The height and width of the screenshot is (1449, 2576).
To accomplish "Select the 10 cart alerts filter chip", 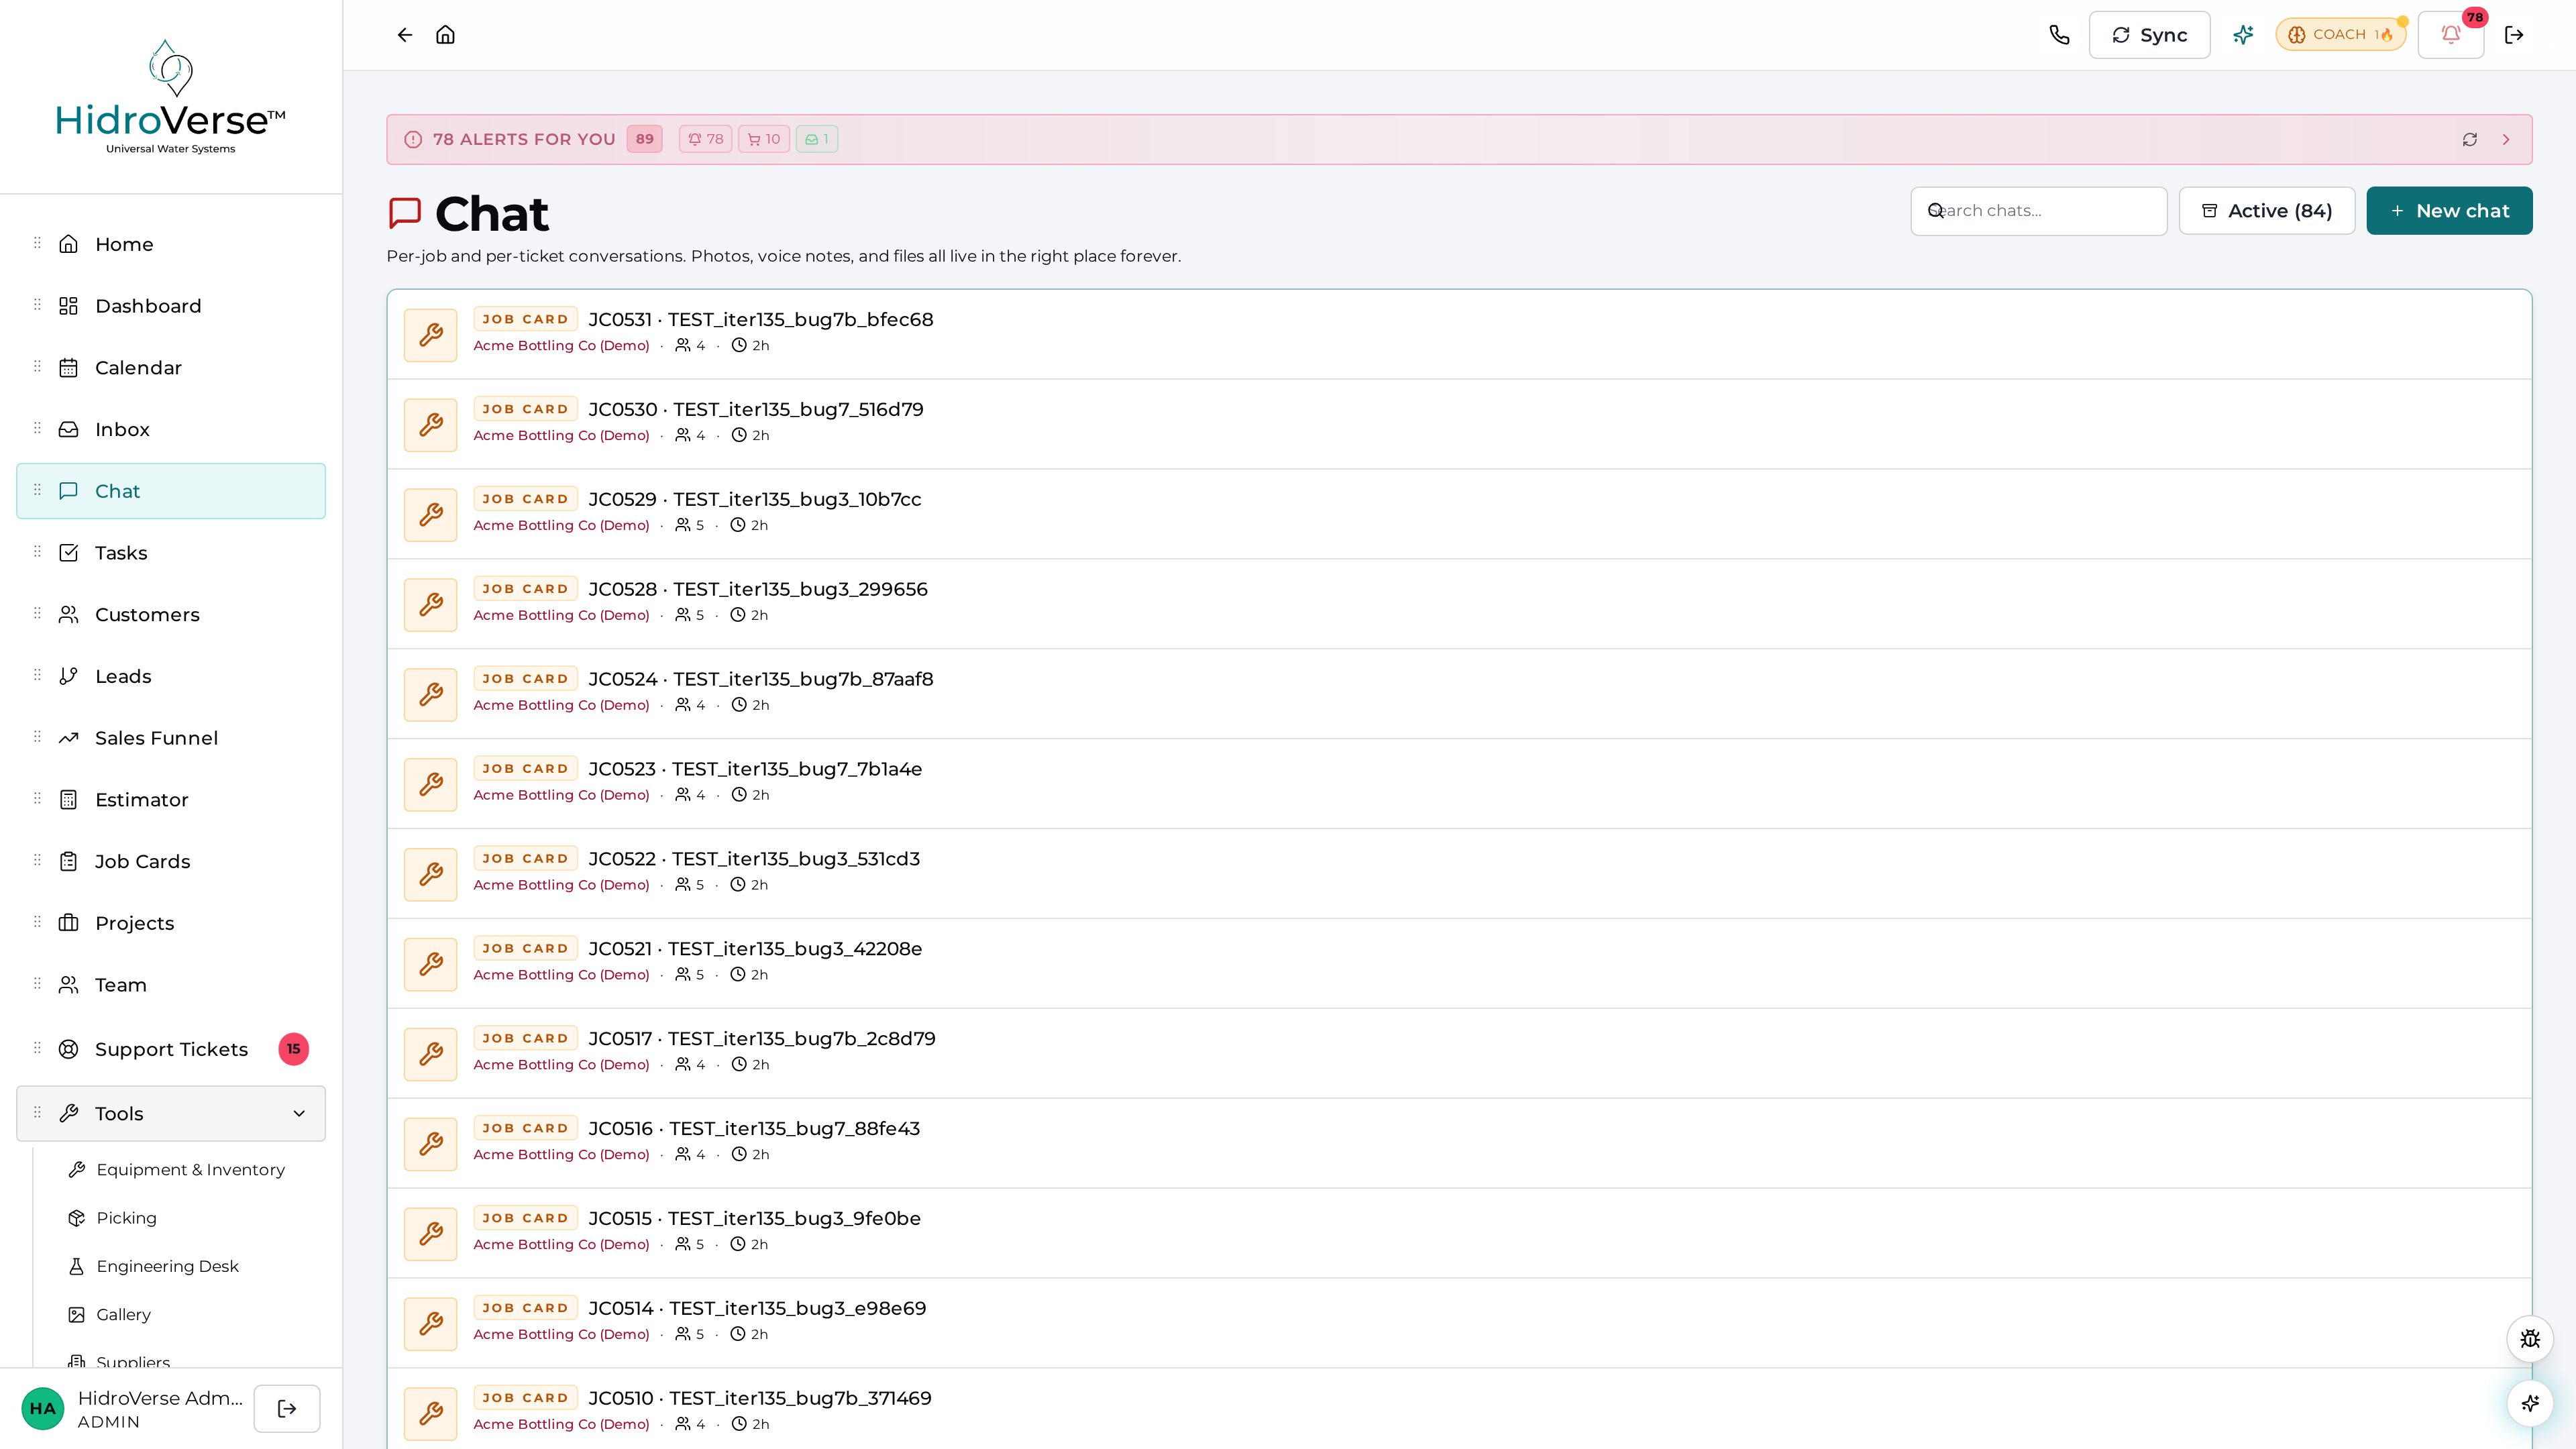I will click(764, 140).
